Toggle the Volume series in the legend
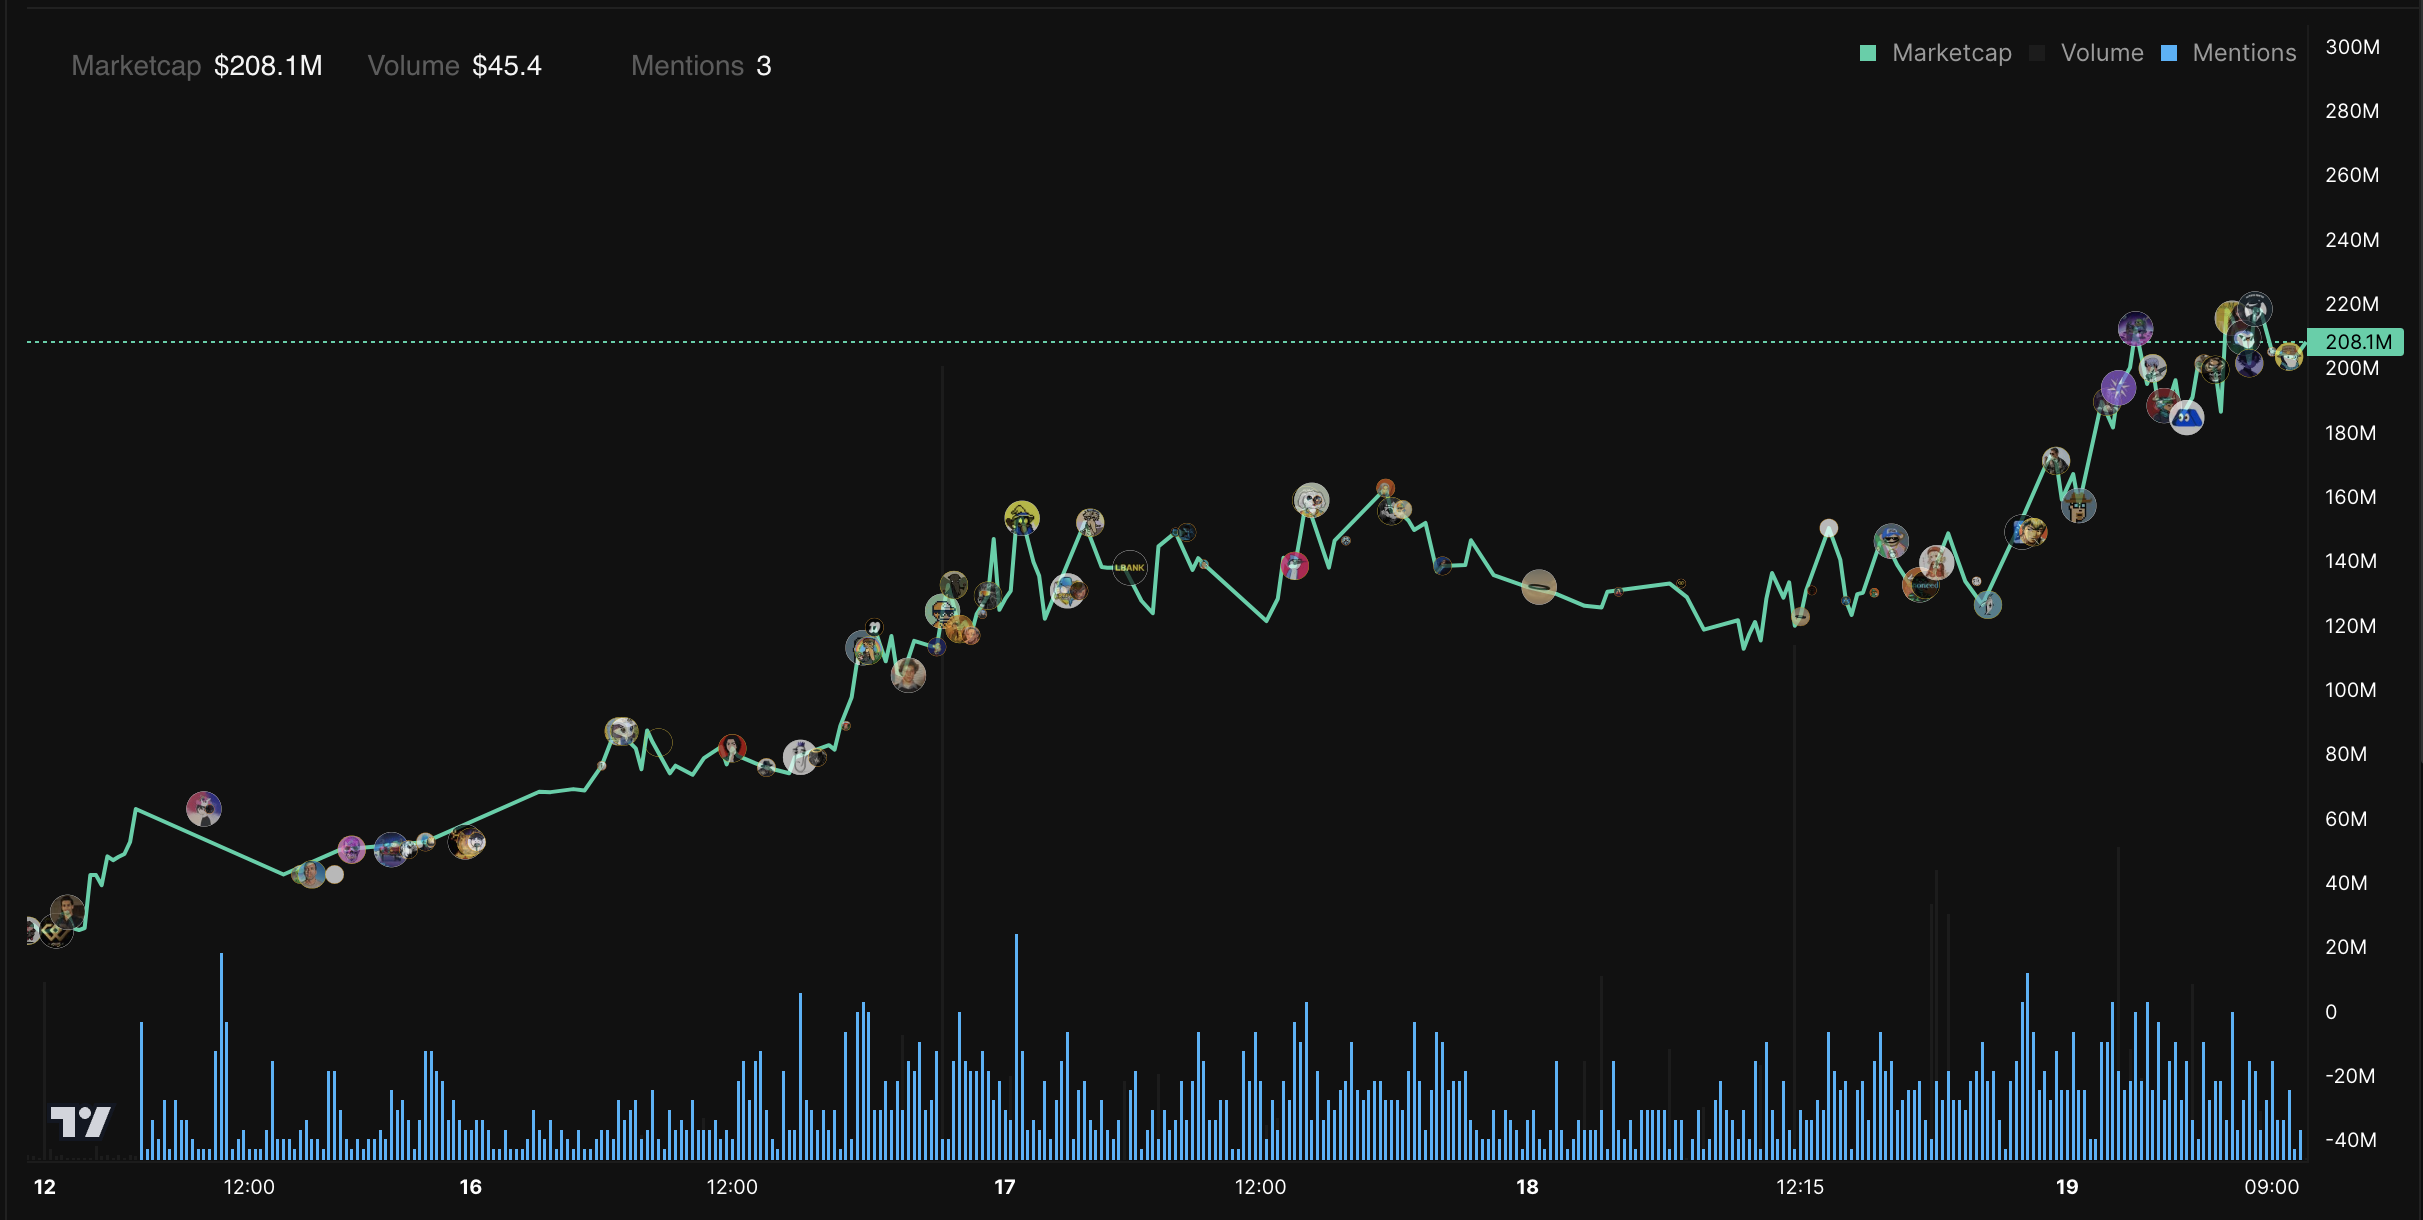Image resolution: width=2423 pixels, height=1220 pixels. click(x=2102, y=52)
